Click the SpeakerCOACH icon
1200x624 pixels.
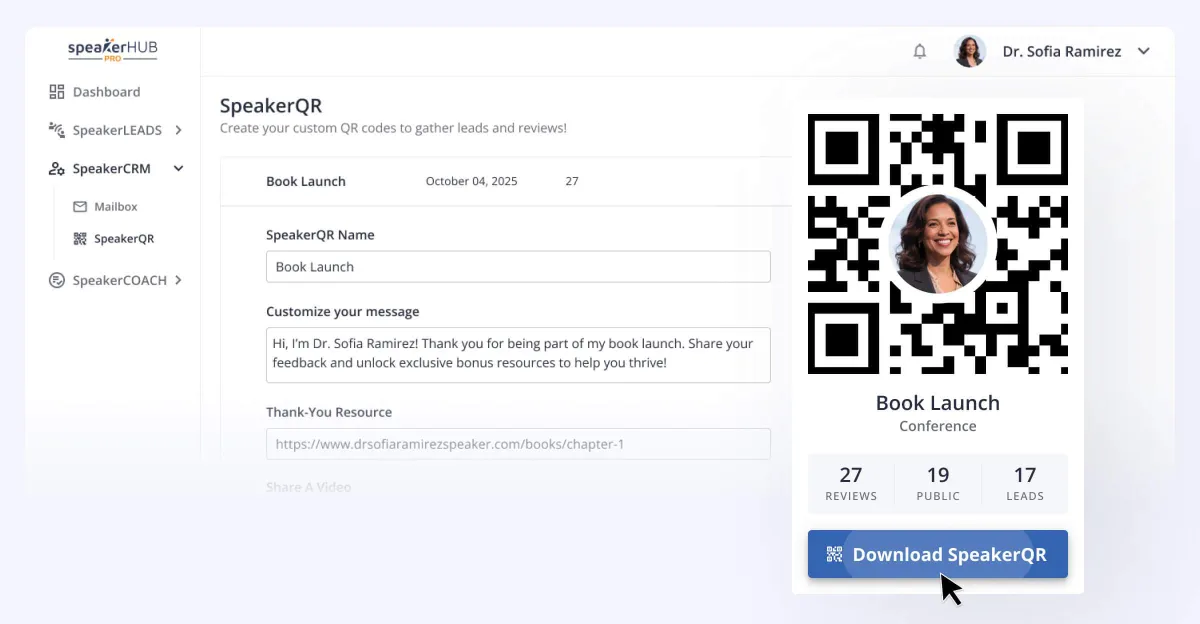pyautogui.click(x=57, y=281)
